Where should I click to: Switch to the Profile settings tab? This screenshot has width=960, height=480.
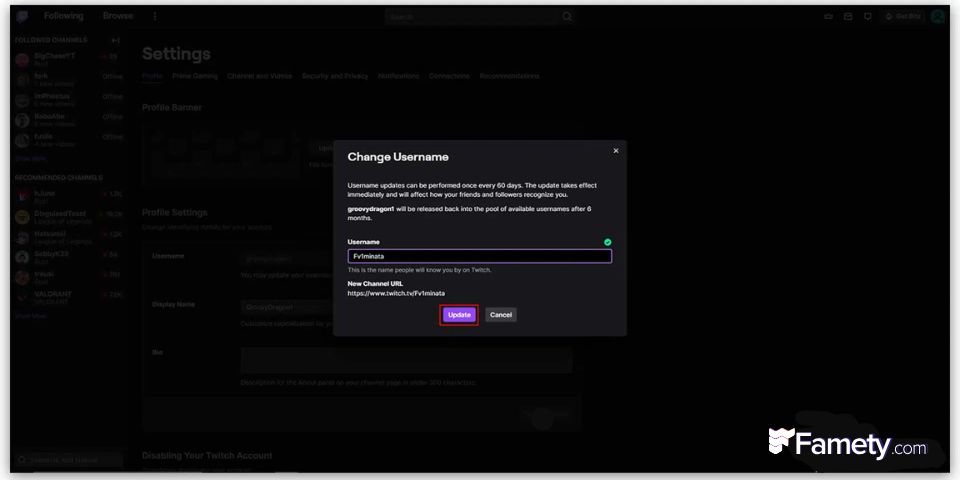click(152, 76)
